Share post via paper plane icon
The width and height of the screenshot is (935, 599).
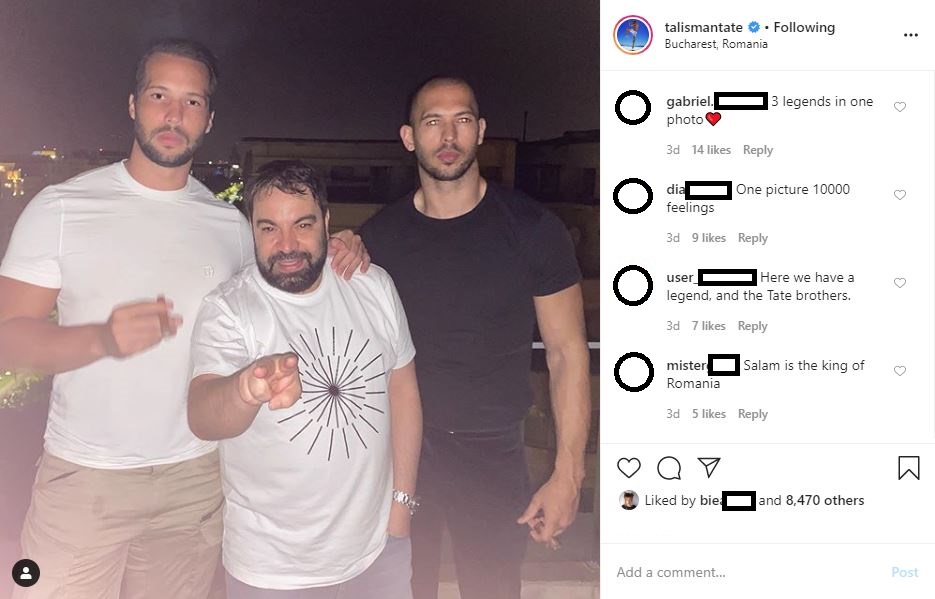[x=709, y=467]
